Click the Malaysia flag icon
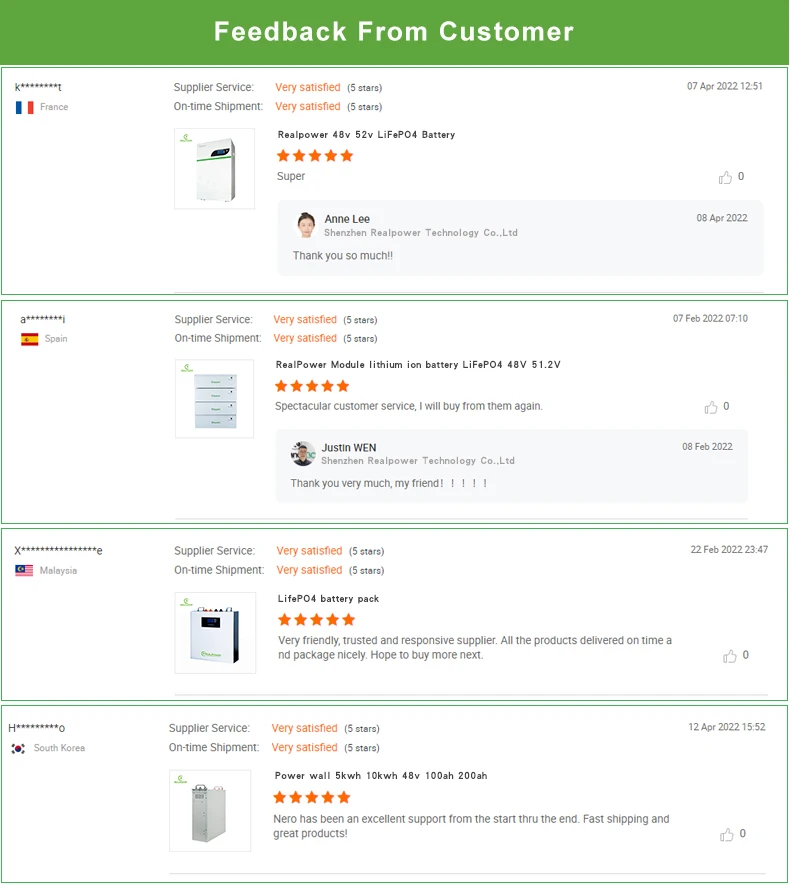790x890 pixels. click(24, 570)
